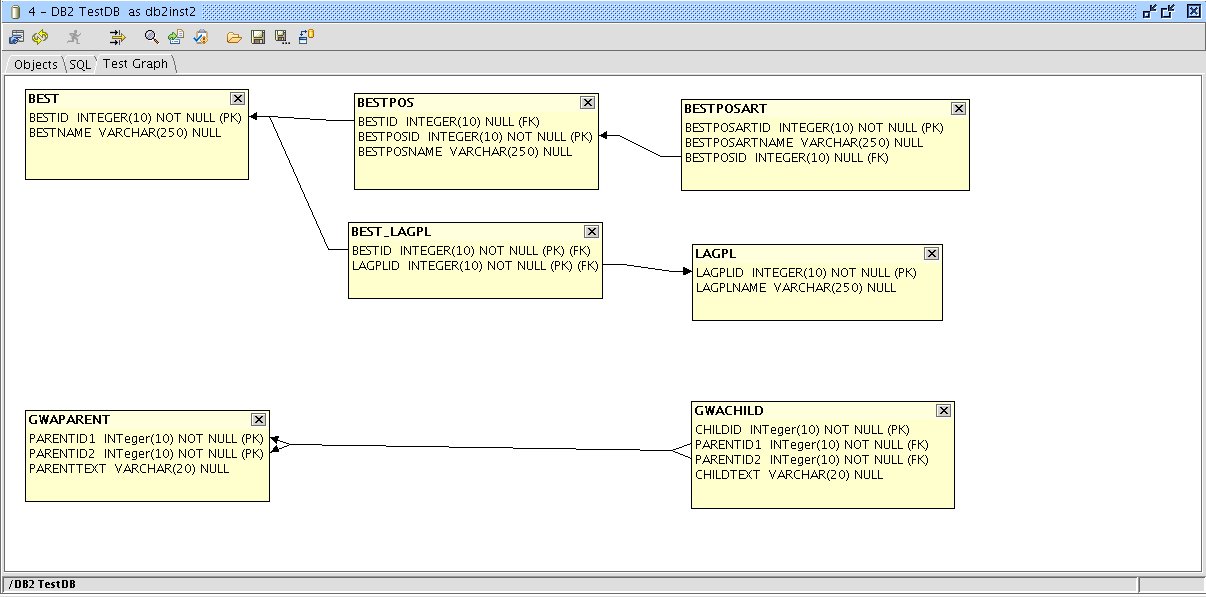The image size is (1206, 597).
Task: Close the BESTPOSART table box
Action: click(x=958, y=108)
